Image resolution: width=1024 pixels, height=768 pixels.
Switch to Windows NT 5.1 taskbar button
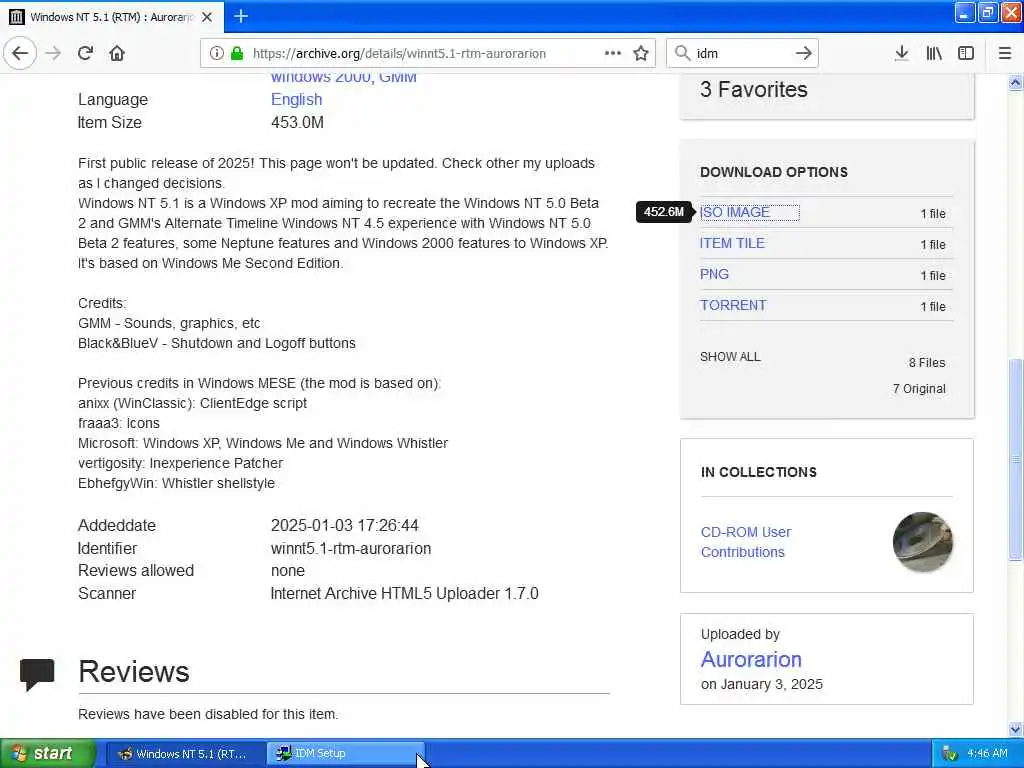185,754
